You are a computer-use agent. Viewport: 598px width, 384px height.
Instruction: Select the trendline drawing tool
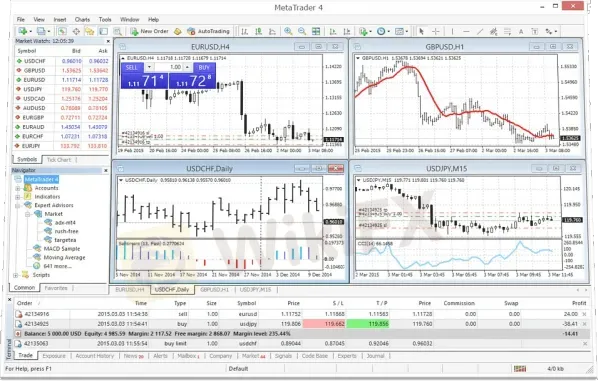tap(480, 32)
